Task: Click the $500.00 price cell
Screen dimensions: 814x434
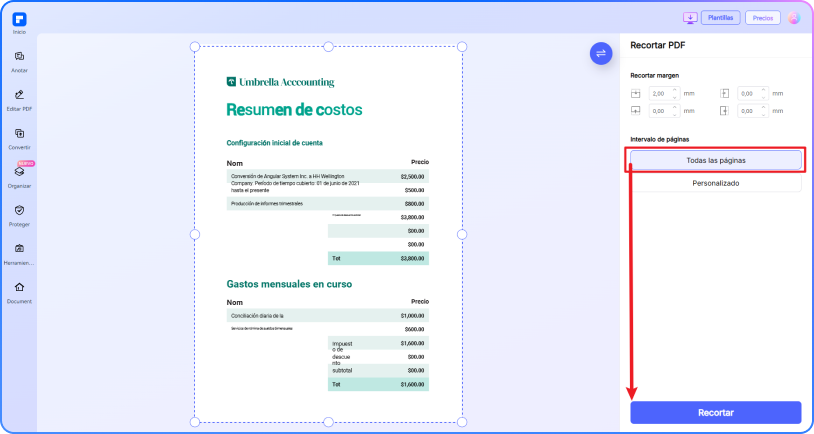Action: [x=415, y=190]
